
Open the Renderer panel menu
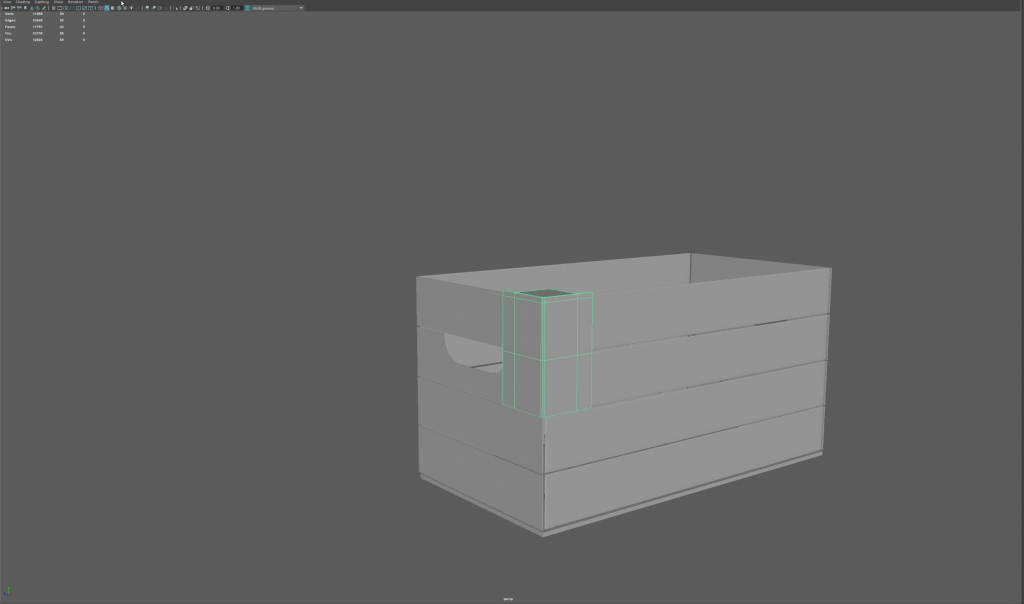pyautogui.click(x=75, y=2)
